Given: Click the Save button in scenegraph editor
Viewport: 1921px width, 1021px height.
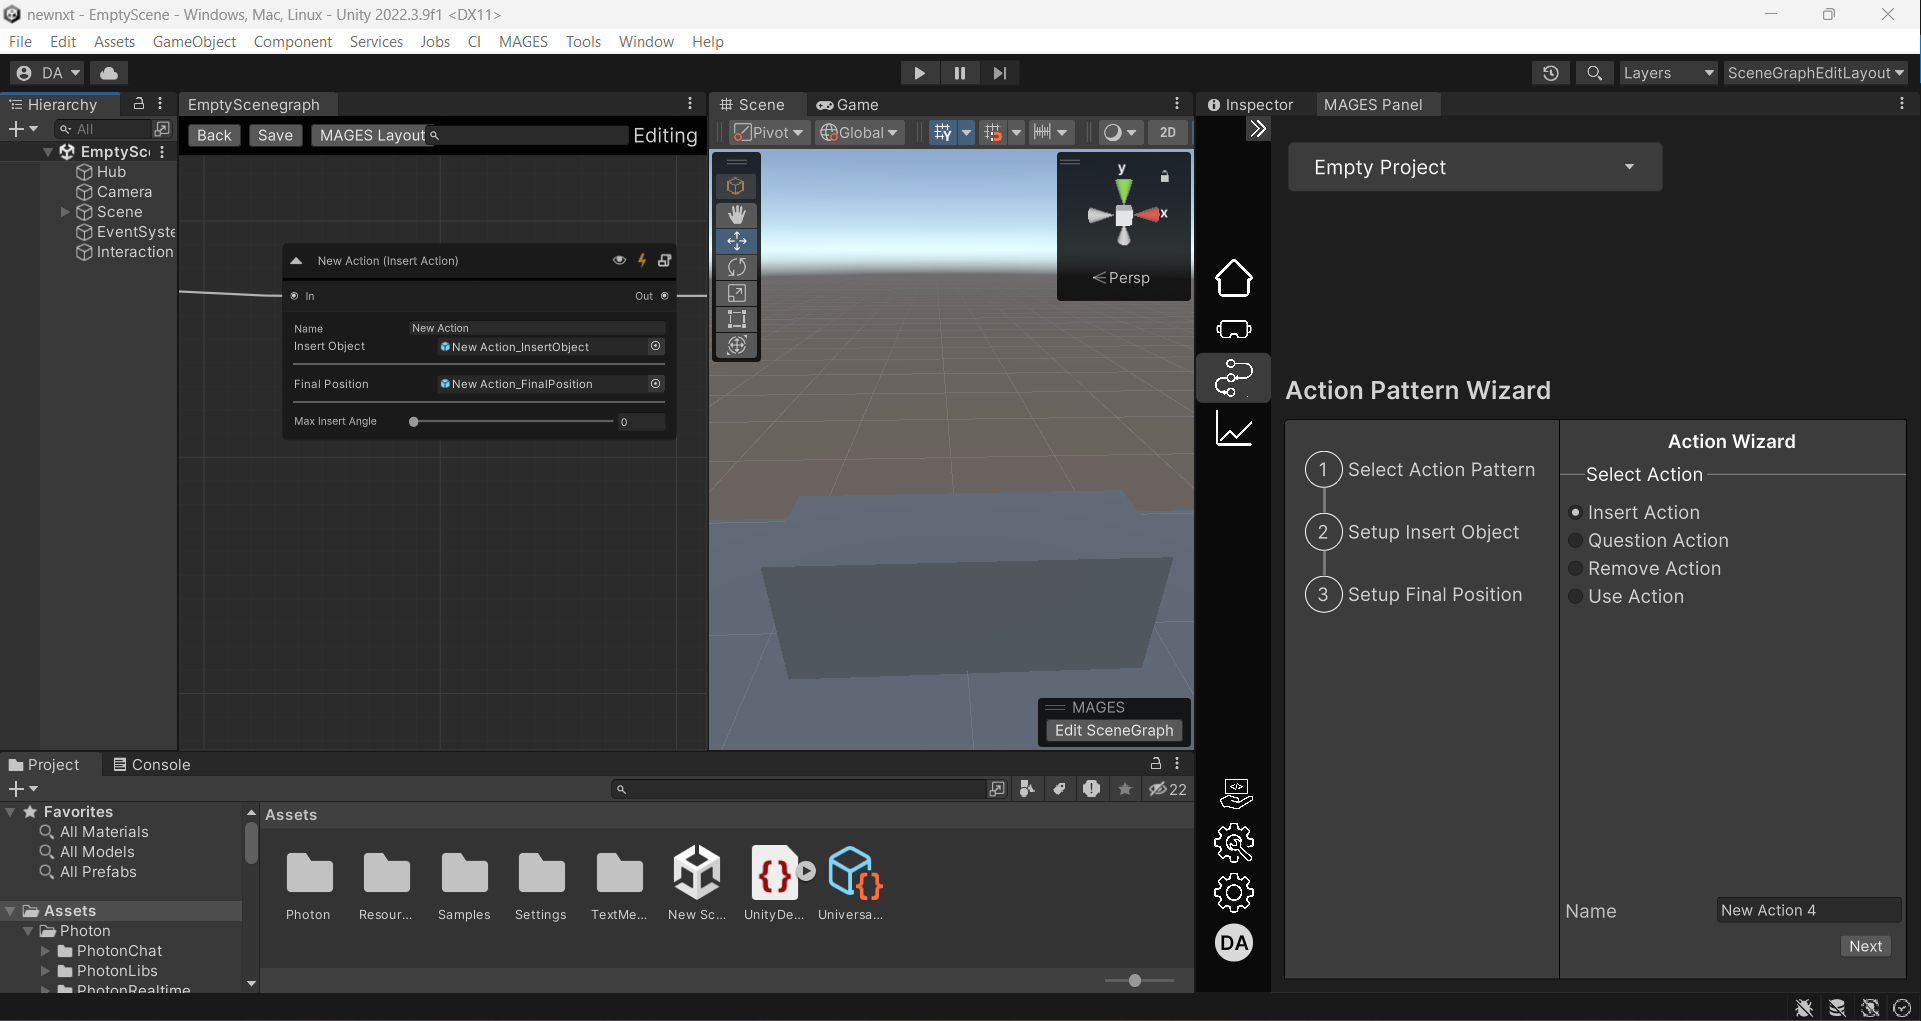Looking at the screenshot, I should point(275,135).
